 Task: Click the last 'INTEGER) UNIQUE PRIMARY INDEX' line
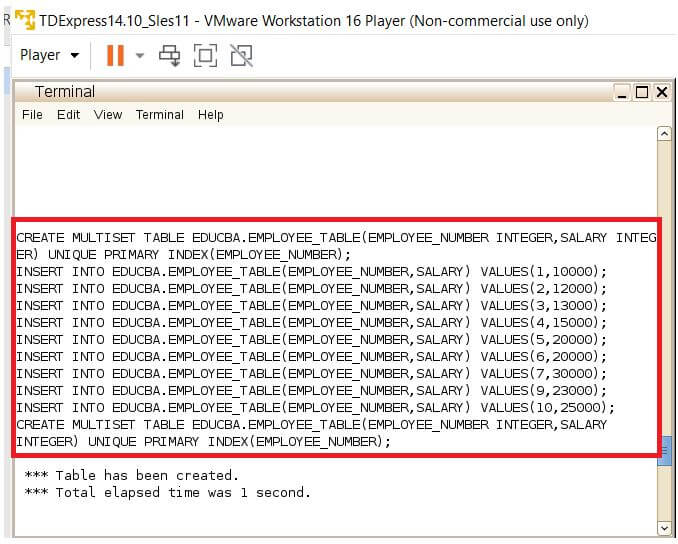click(203, 442)
